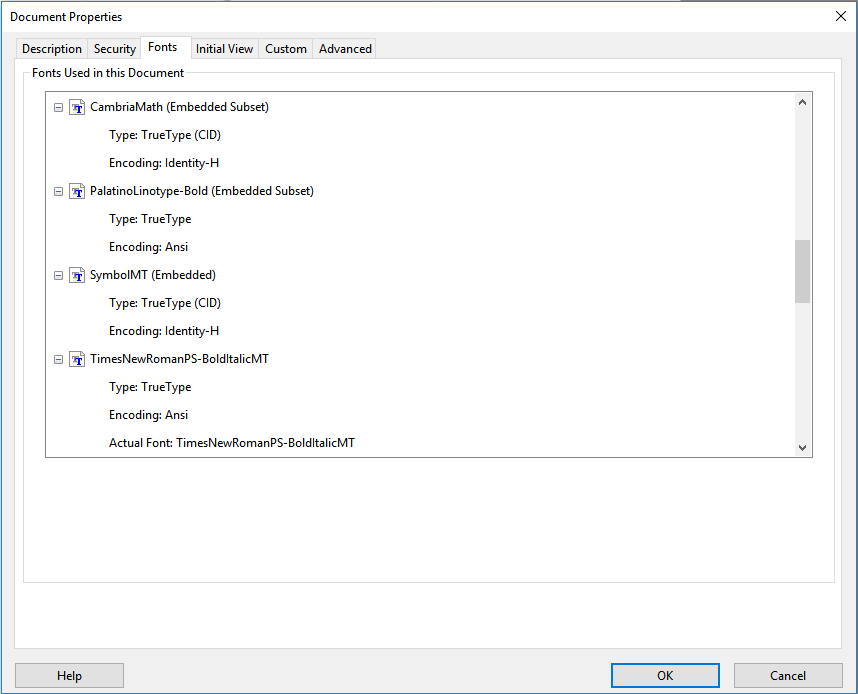This screenshot has height=694, width=858.
Task: Switch to the Description tab
Action: point(51,48)
